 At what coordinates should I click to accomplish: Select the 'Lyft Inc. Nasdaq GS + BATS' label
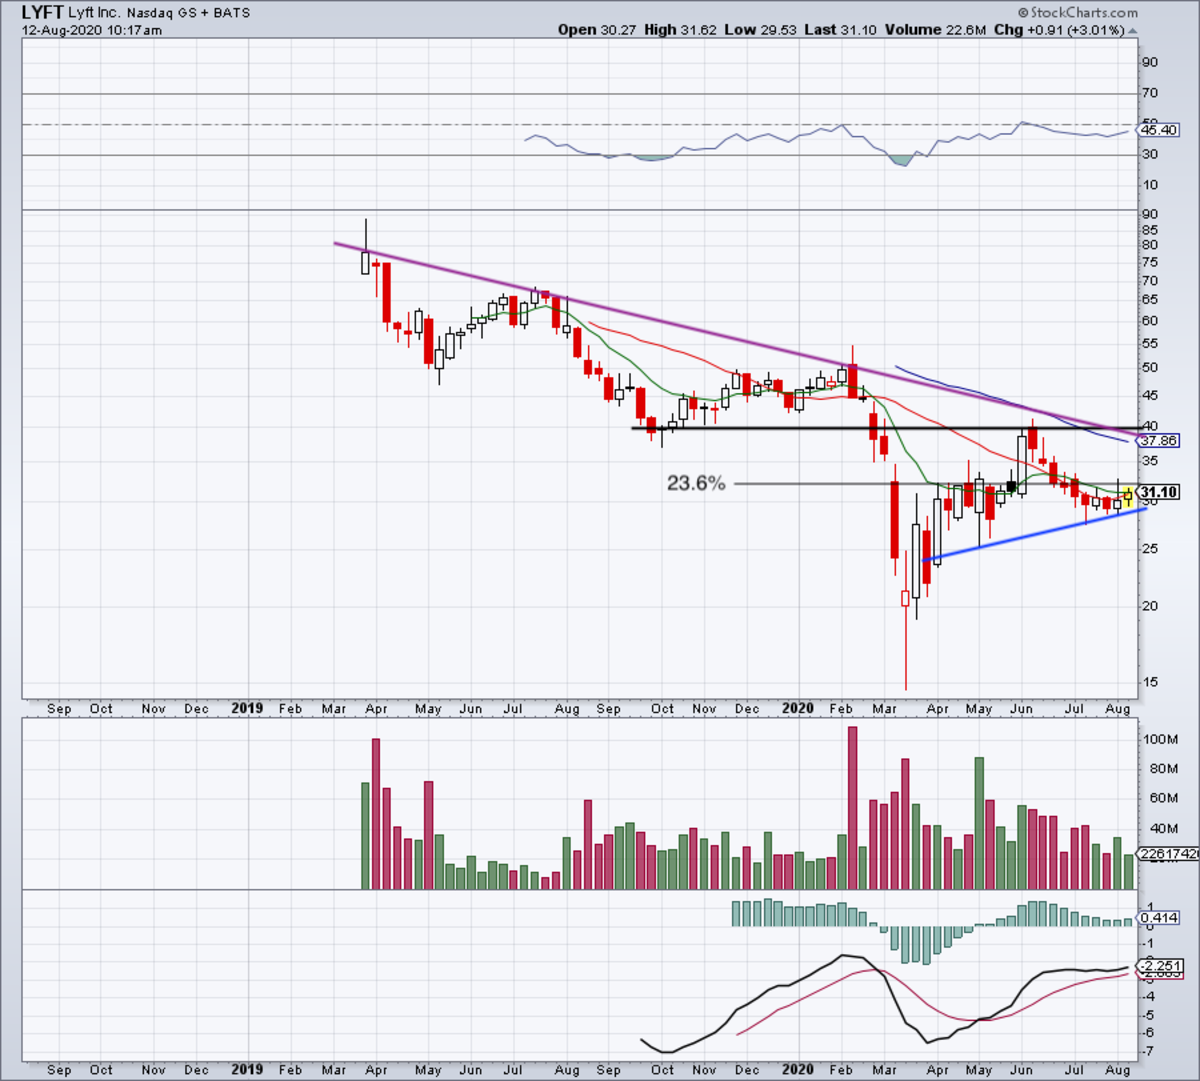160,14
